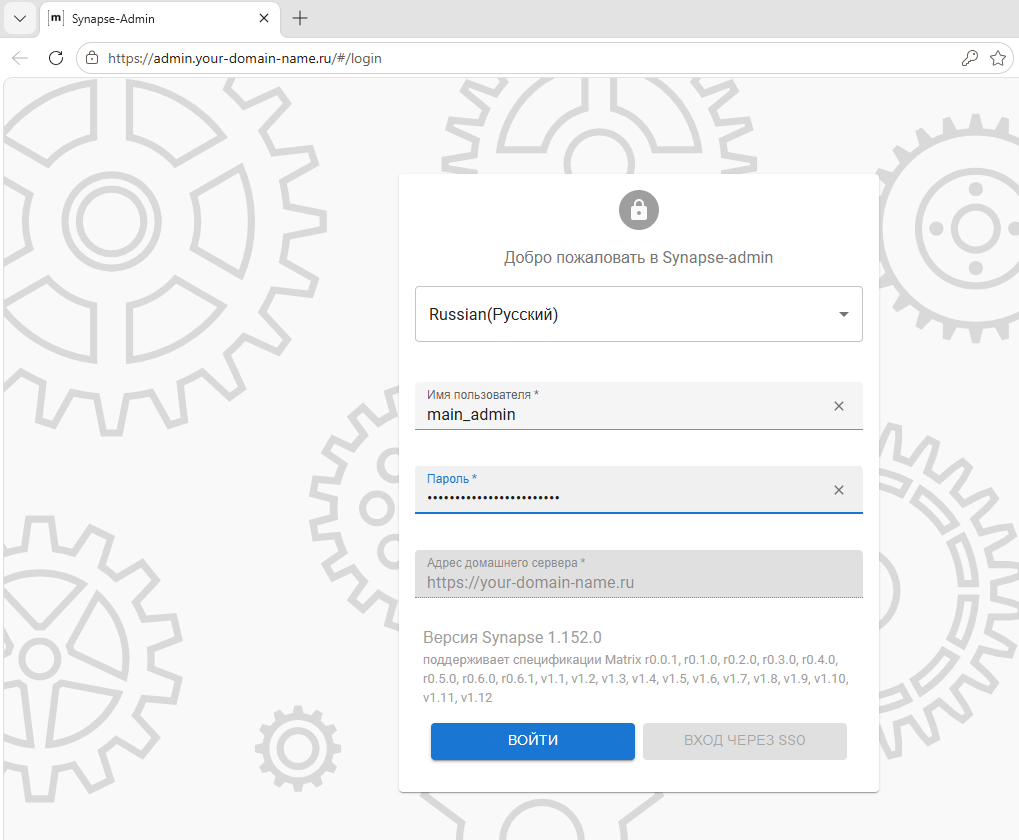View site info via the padlock icon in the address bar
This screenshot has height=840, width=1019.
click(x=92, y=58)
